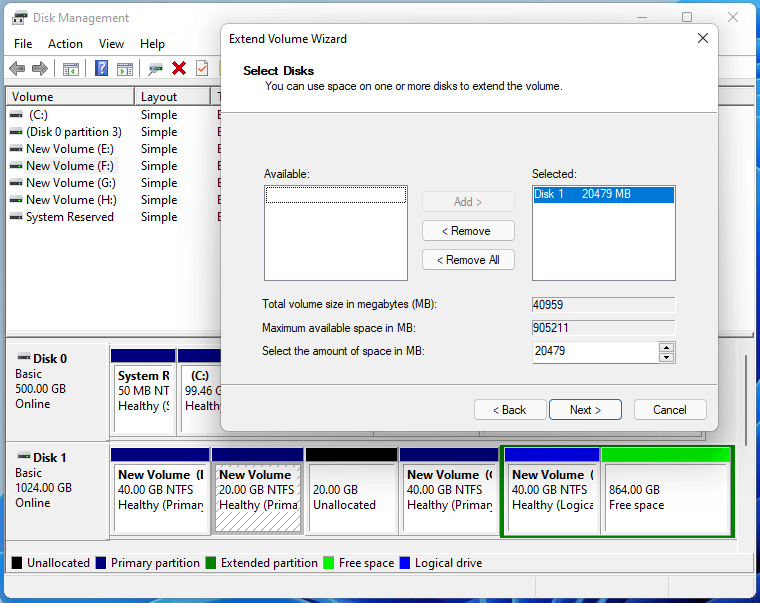760x603 pixels.
Task: Decrease space amount with down spinner arrow
Action: coord(667,358)
